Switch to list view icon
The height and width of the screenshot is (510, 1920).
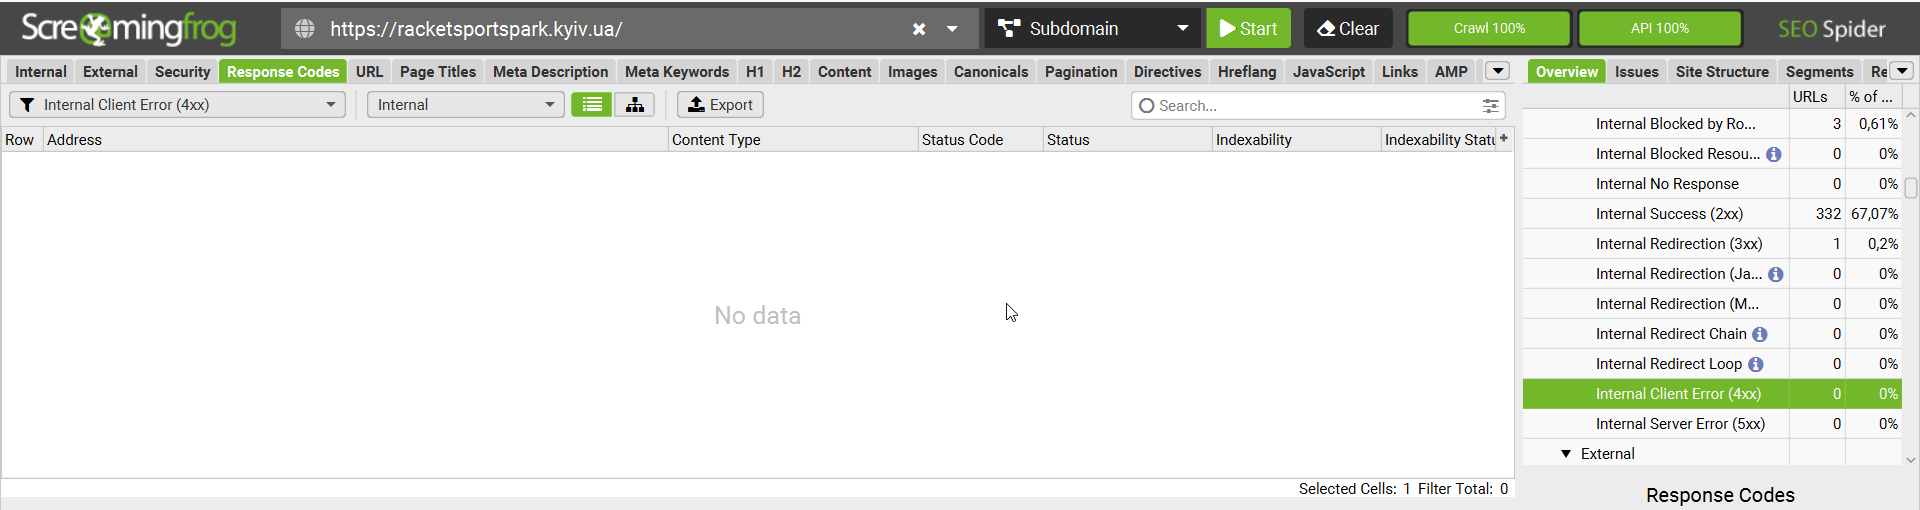pyautogui.click(x=592, y=105)
